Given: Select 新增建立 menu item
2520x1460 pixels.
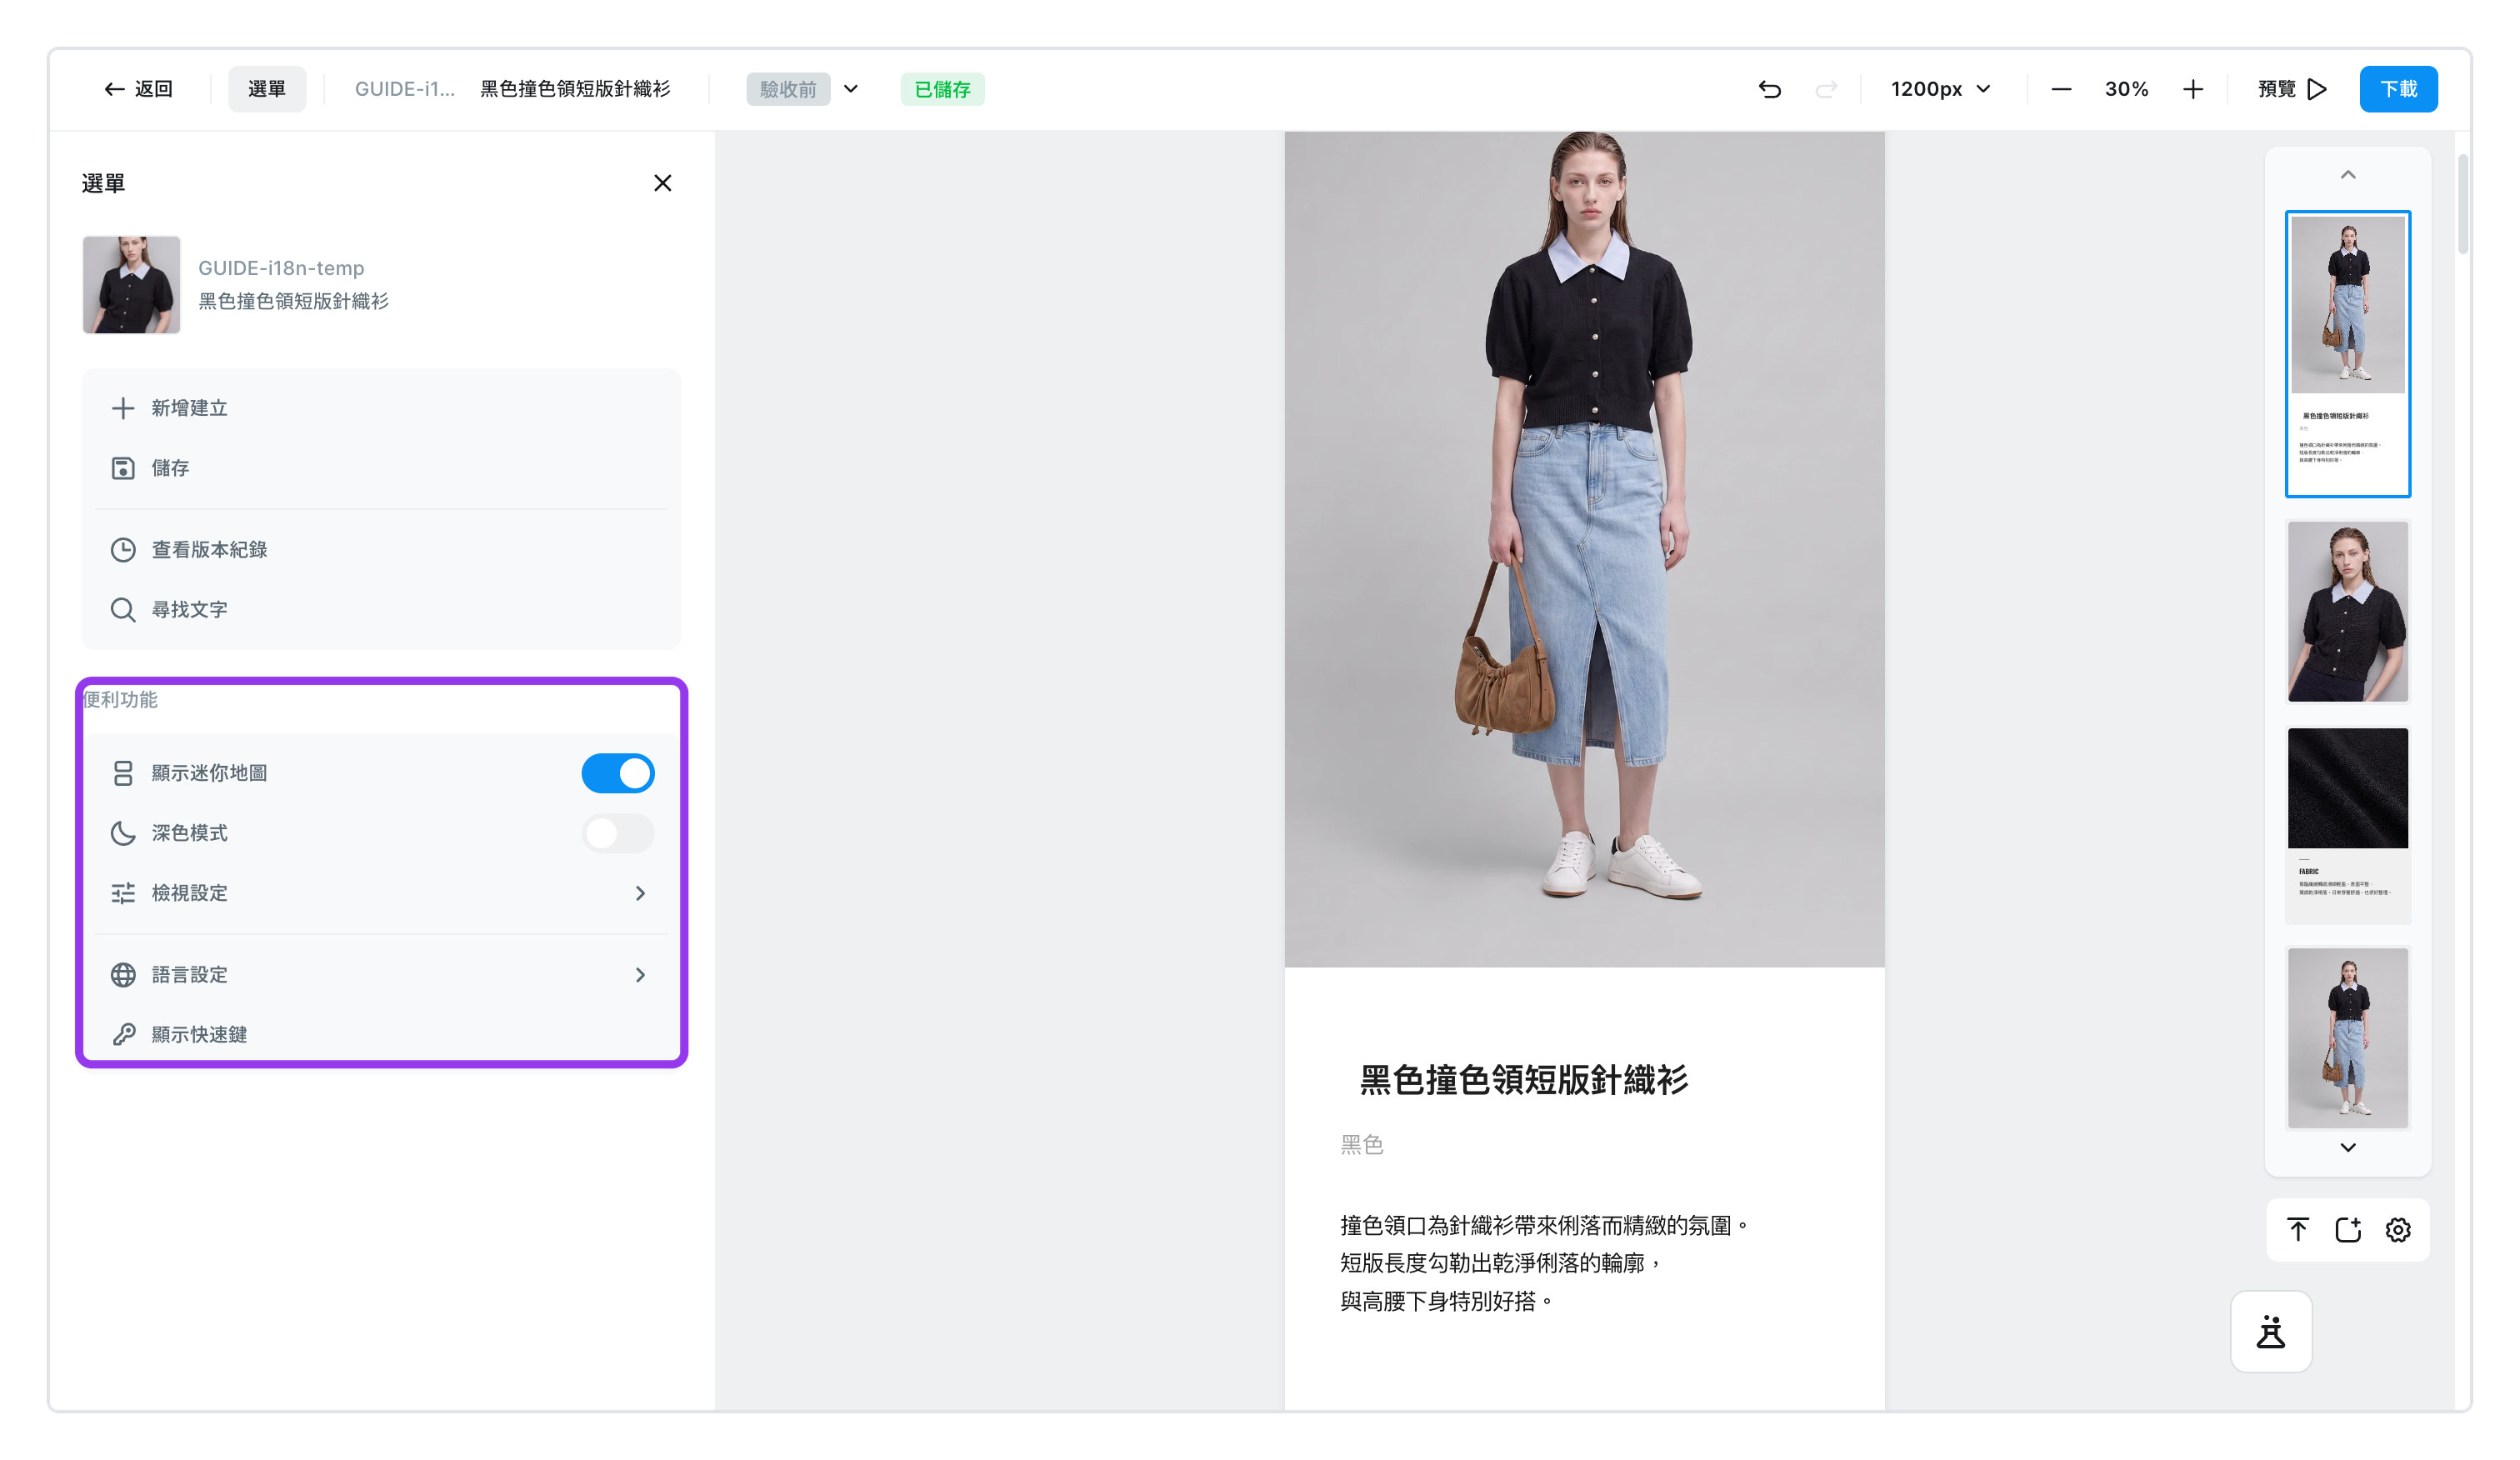Looking at the screenshot, I should pos(380,408).
